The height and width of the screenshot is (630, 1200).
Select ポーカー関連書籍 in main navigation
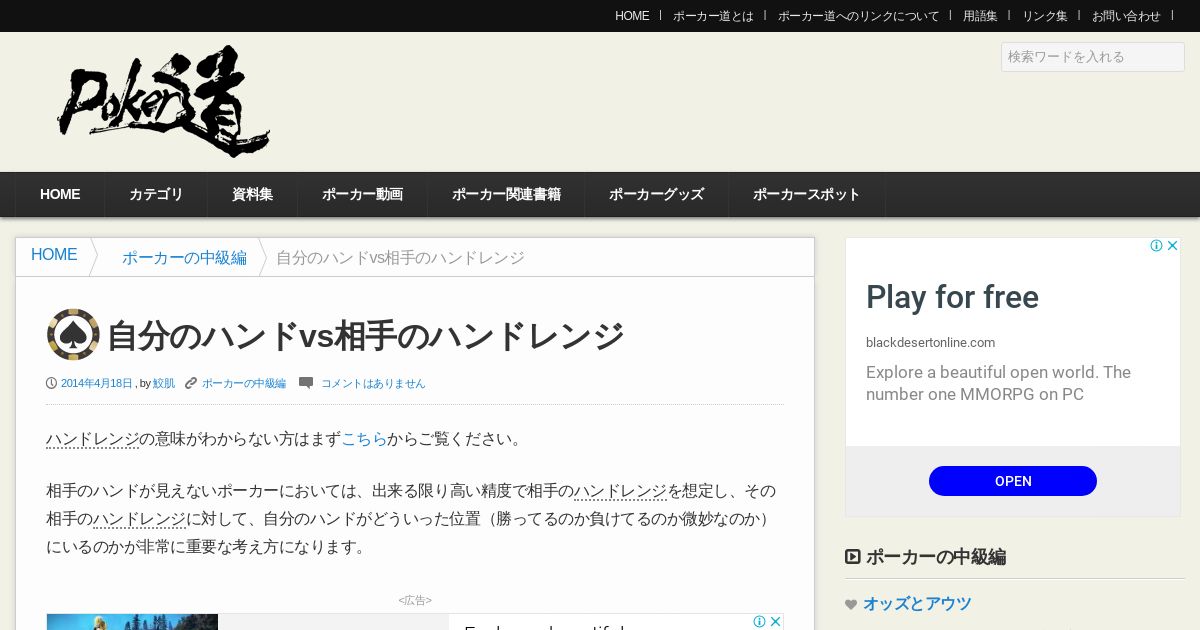506,195
